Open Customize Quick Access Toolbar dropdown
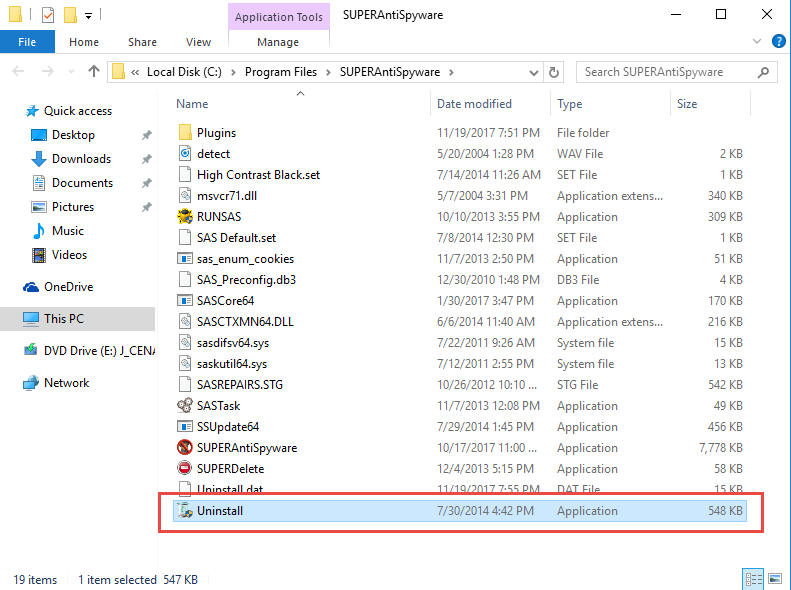Image resolution: width=791 pixels, height=590 pixels. tap(88, 16)
